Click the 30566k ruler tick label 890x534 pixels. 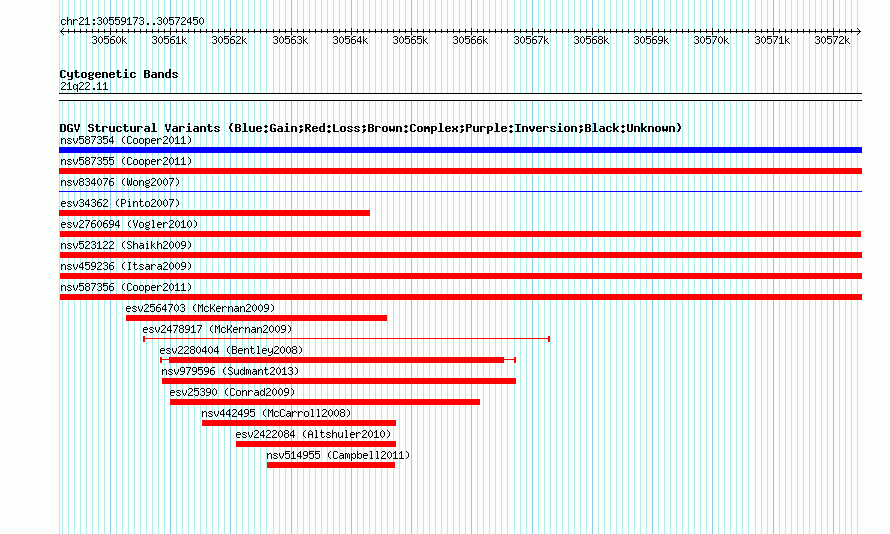[470, 40]
